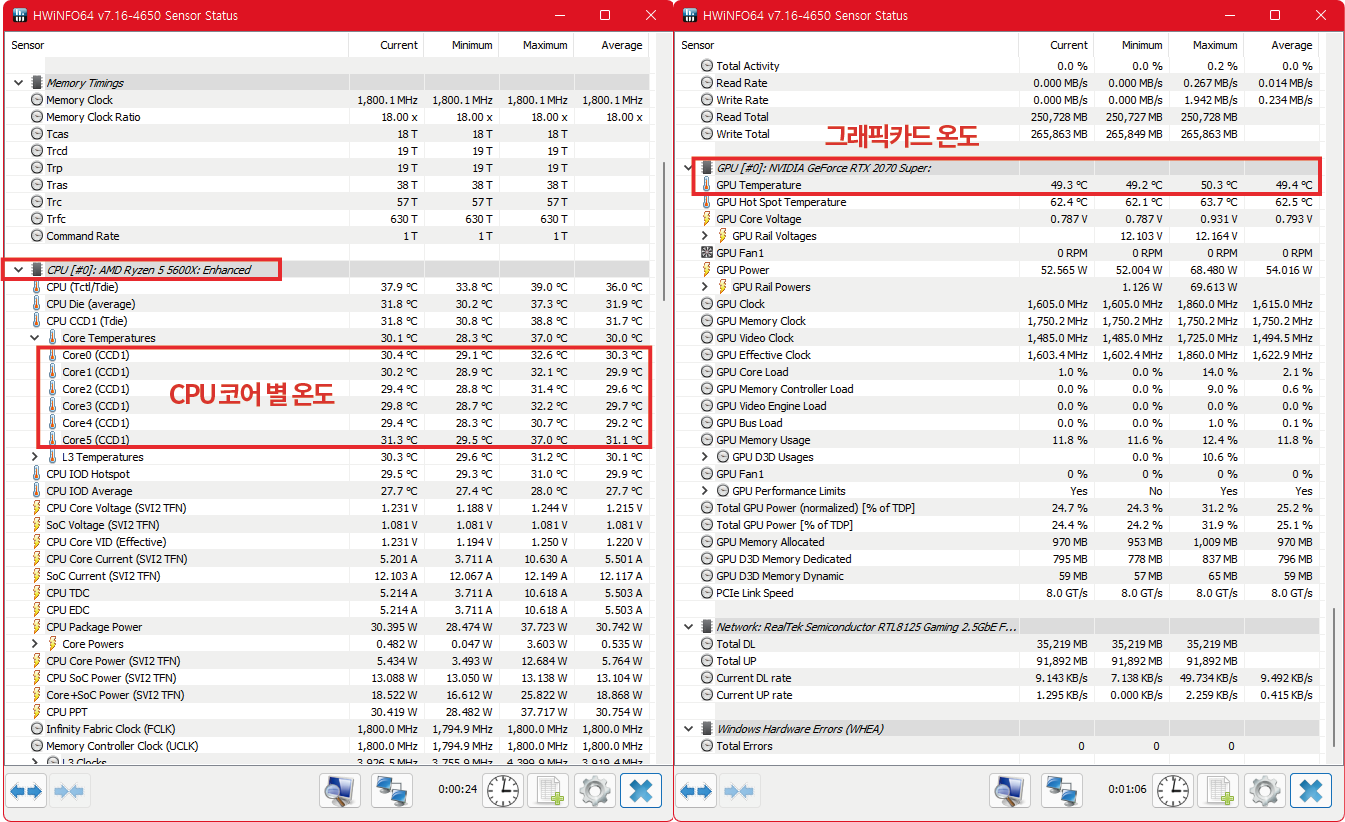Click Sensor column header in right window

click(847, 45)
